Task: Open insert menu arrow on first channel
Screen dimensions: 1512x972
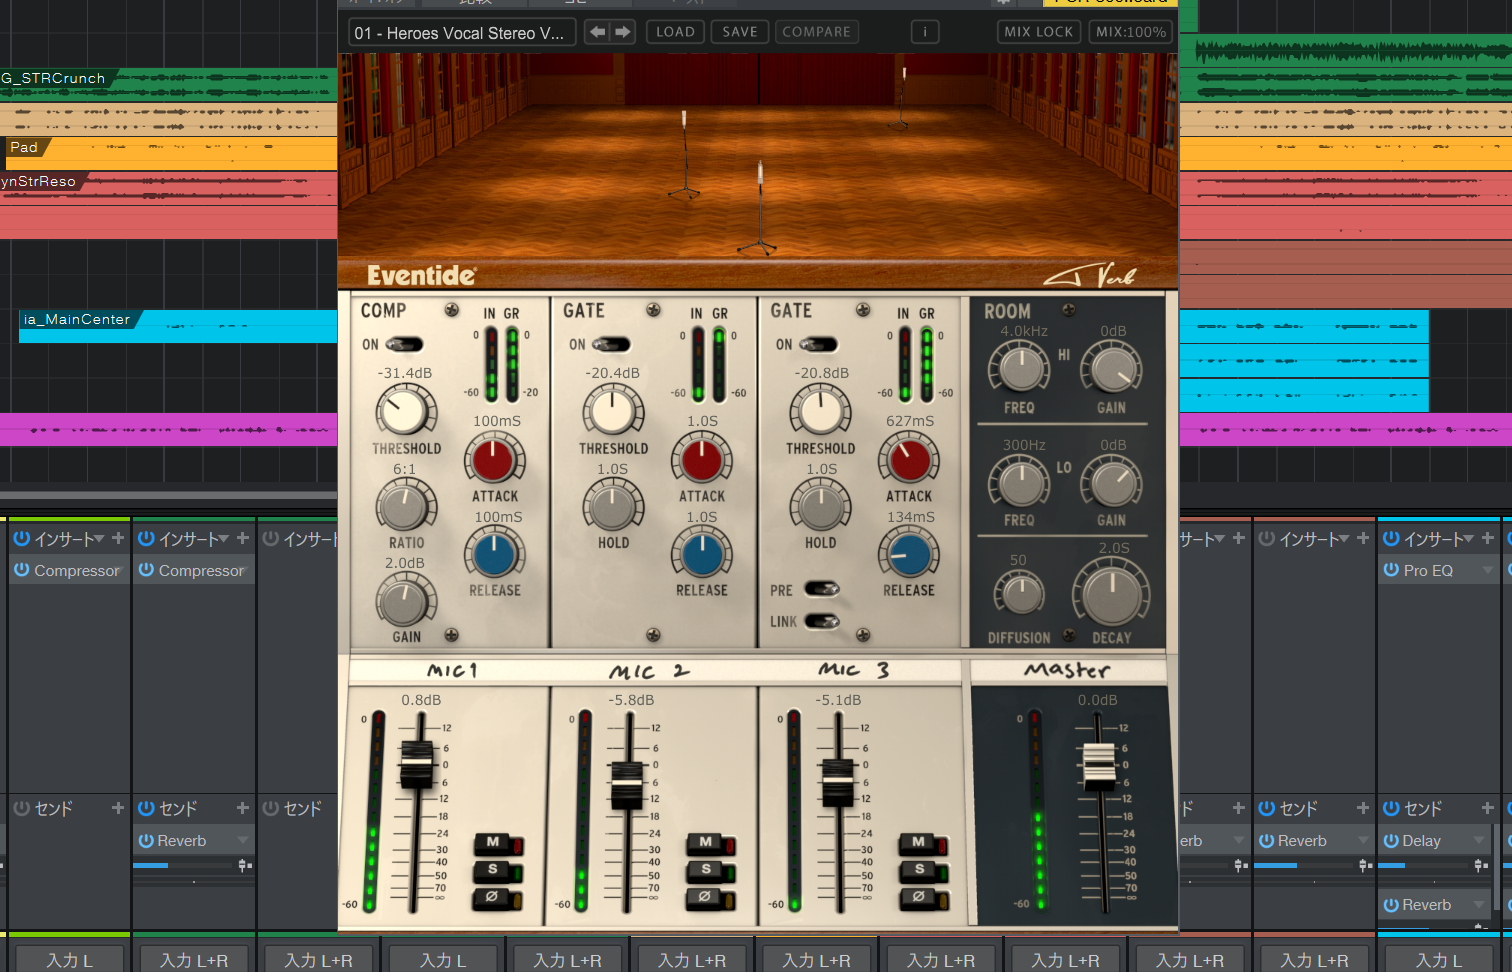Action: pos(99,538)
